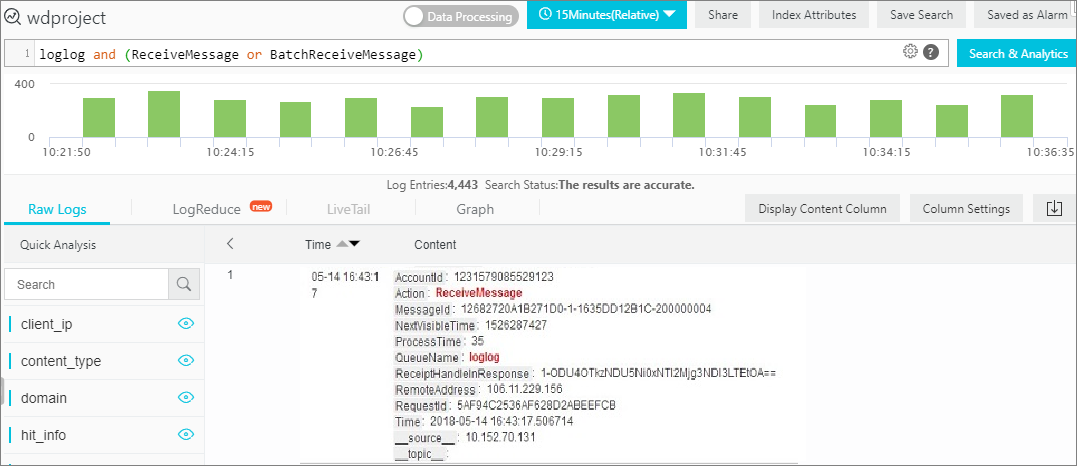
Task: Click the clock icon on time range button
Action: click(x=546, y=14)
